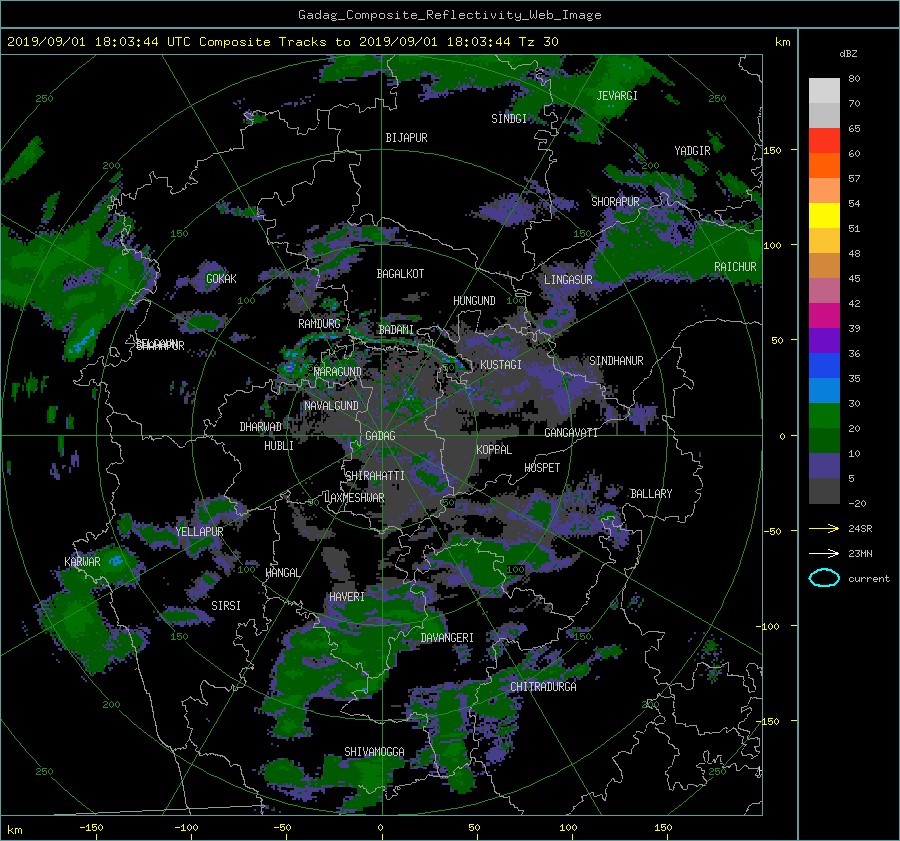Click the HANGAL city label
Screen dimensions: 900x841
pos(282,573)
